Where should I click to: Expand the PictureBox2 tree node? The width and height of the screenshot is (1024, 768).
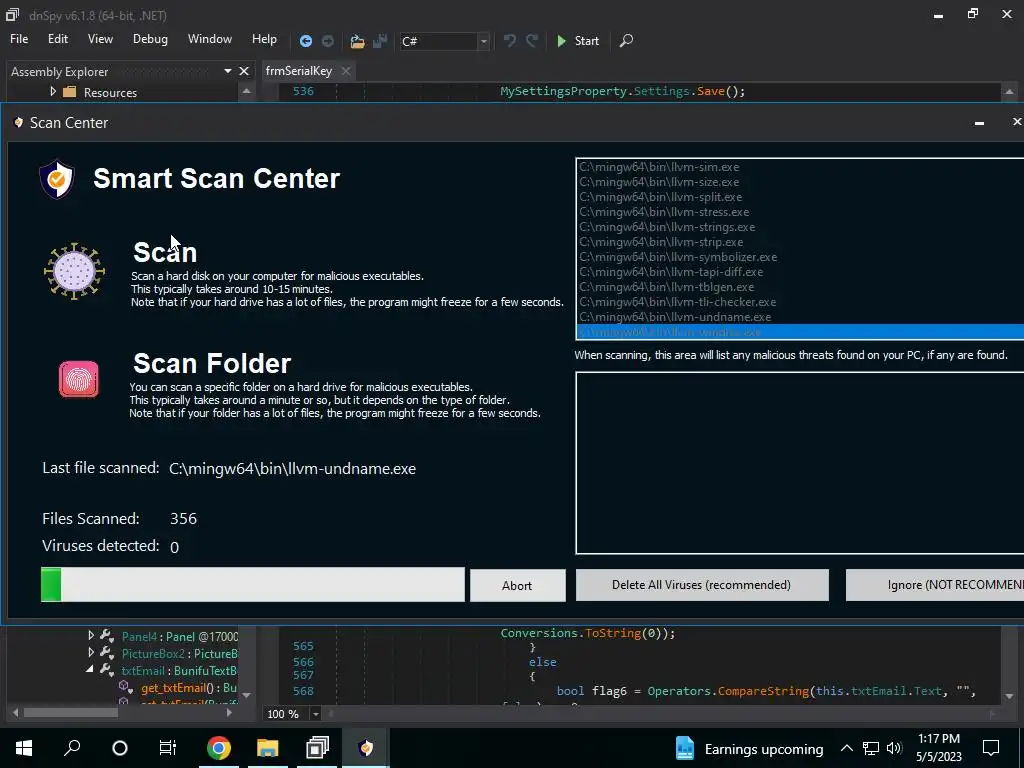[x=91, y=652]
